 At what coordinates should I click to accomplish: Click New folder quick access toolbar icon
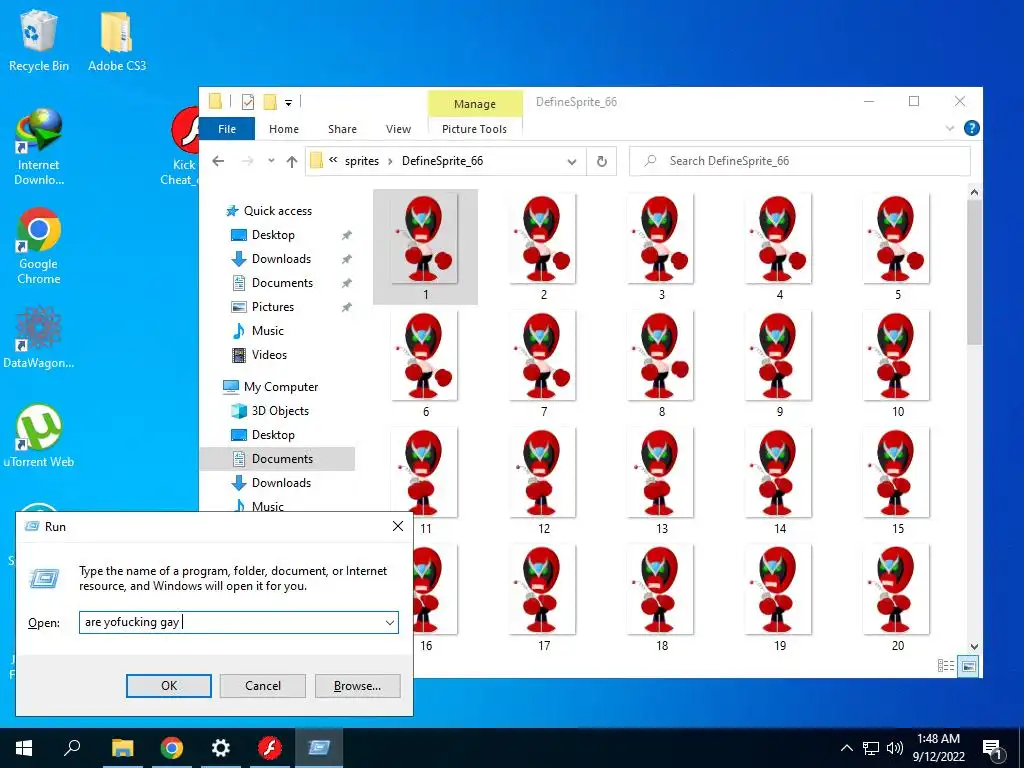click(270, 102)
